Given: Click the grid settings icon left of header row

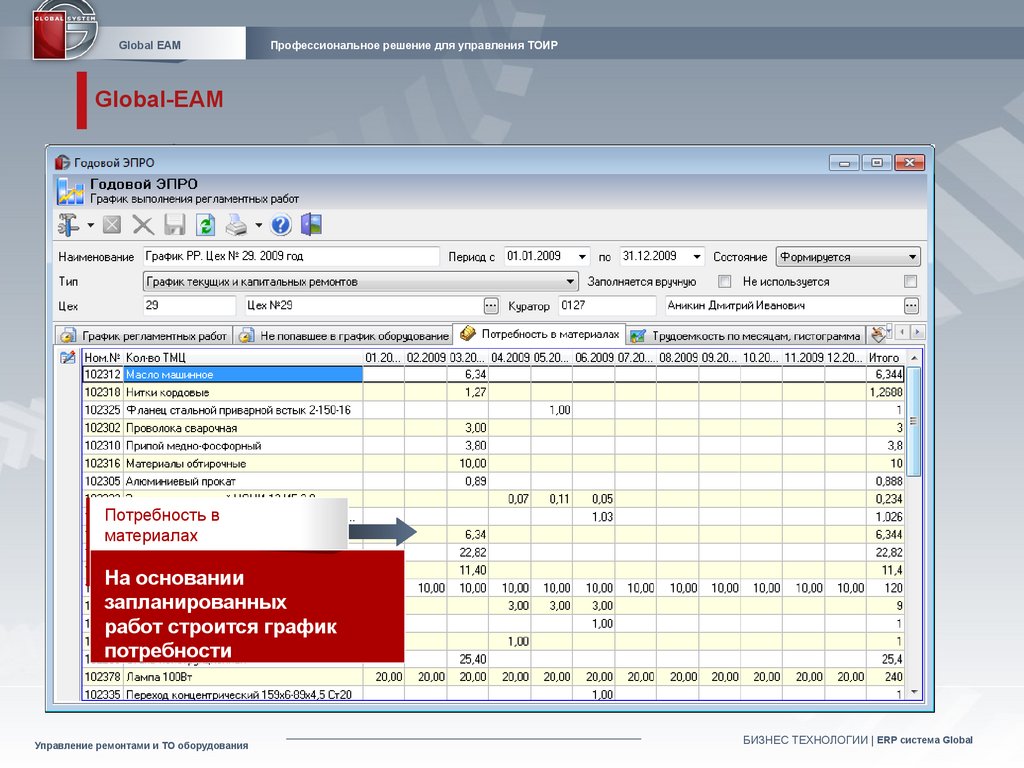Looking at the screenshot, I should point(68,357).
